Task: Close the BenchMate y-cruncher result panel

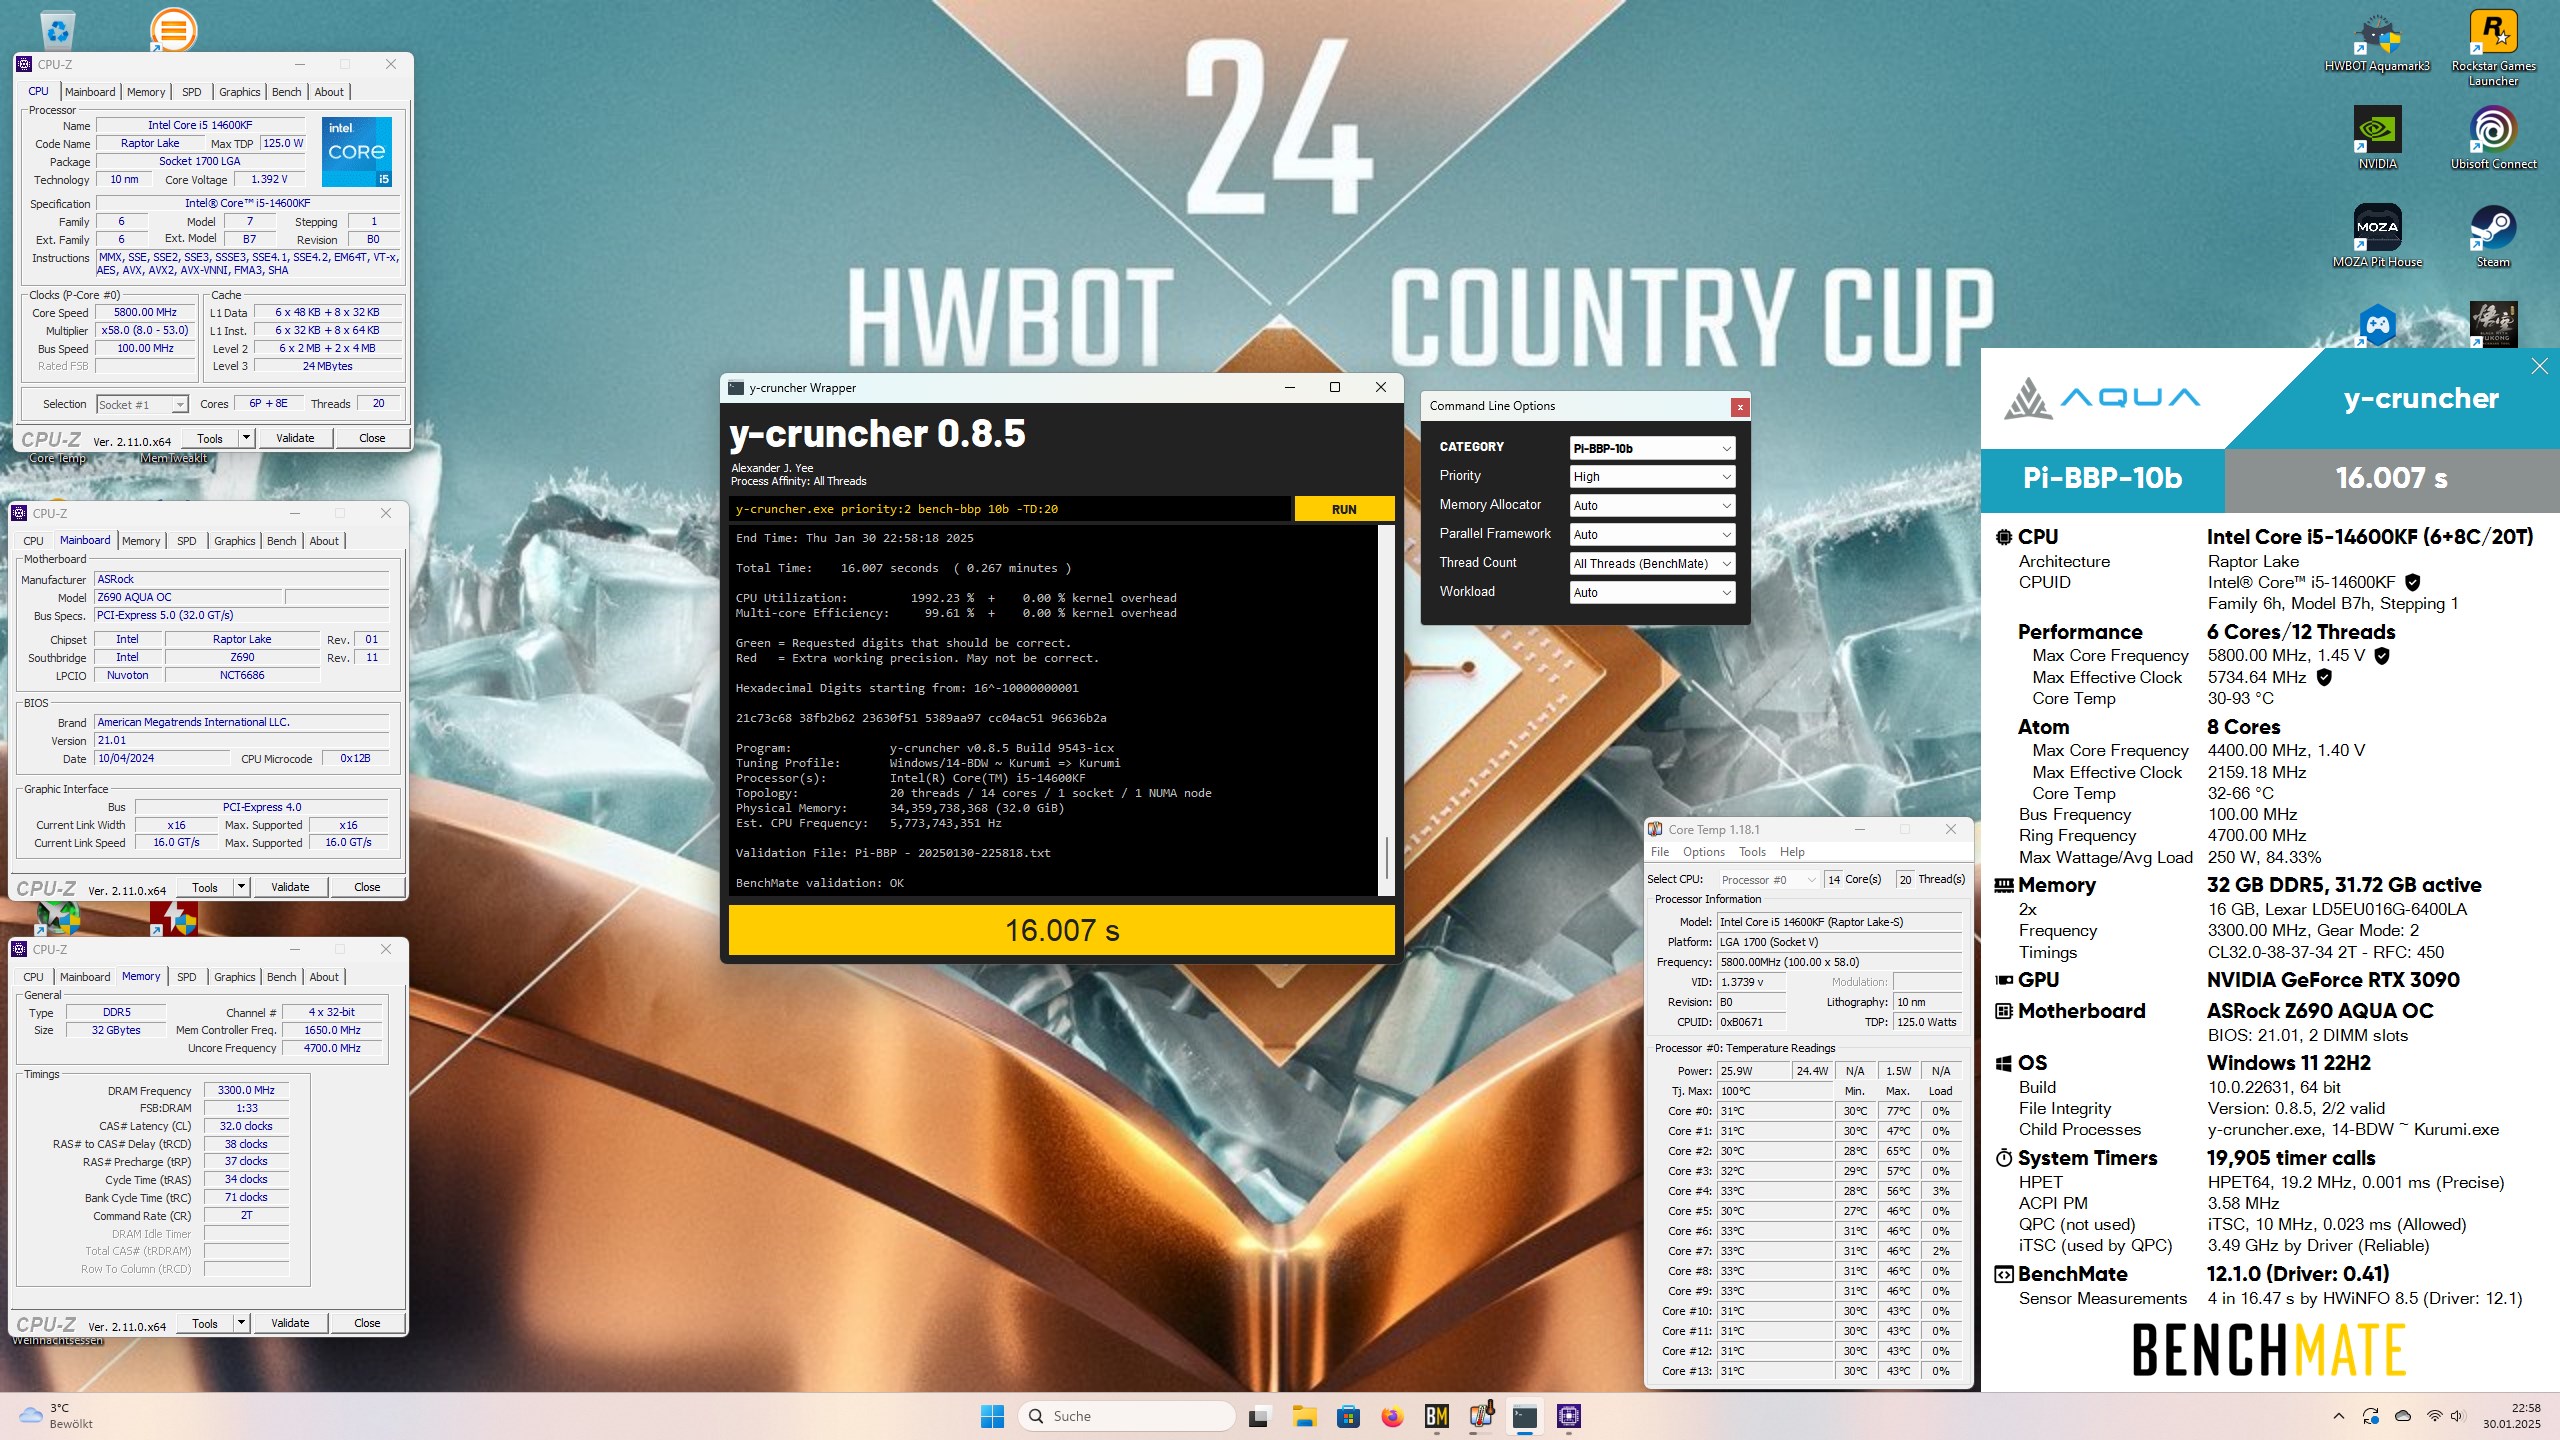Action: coord(2539,366)
